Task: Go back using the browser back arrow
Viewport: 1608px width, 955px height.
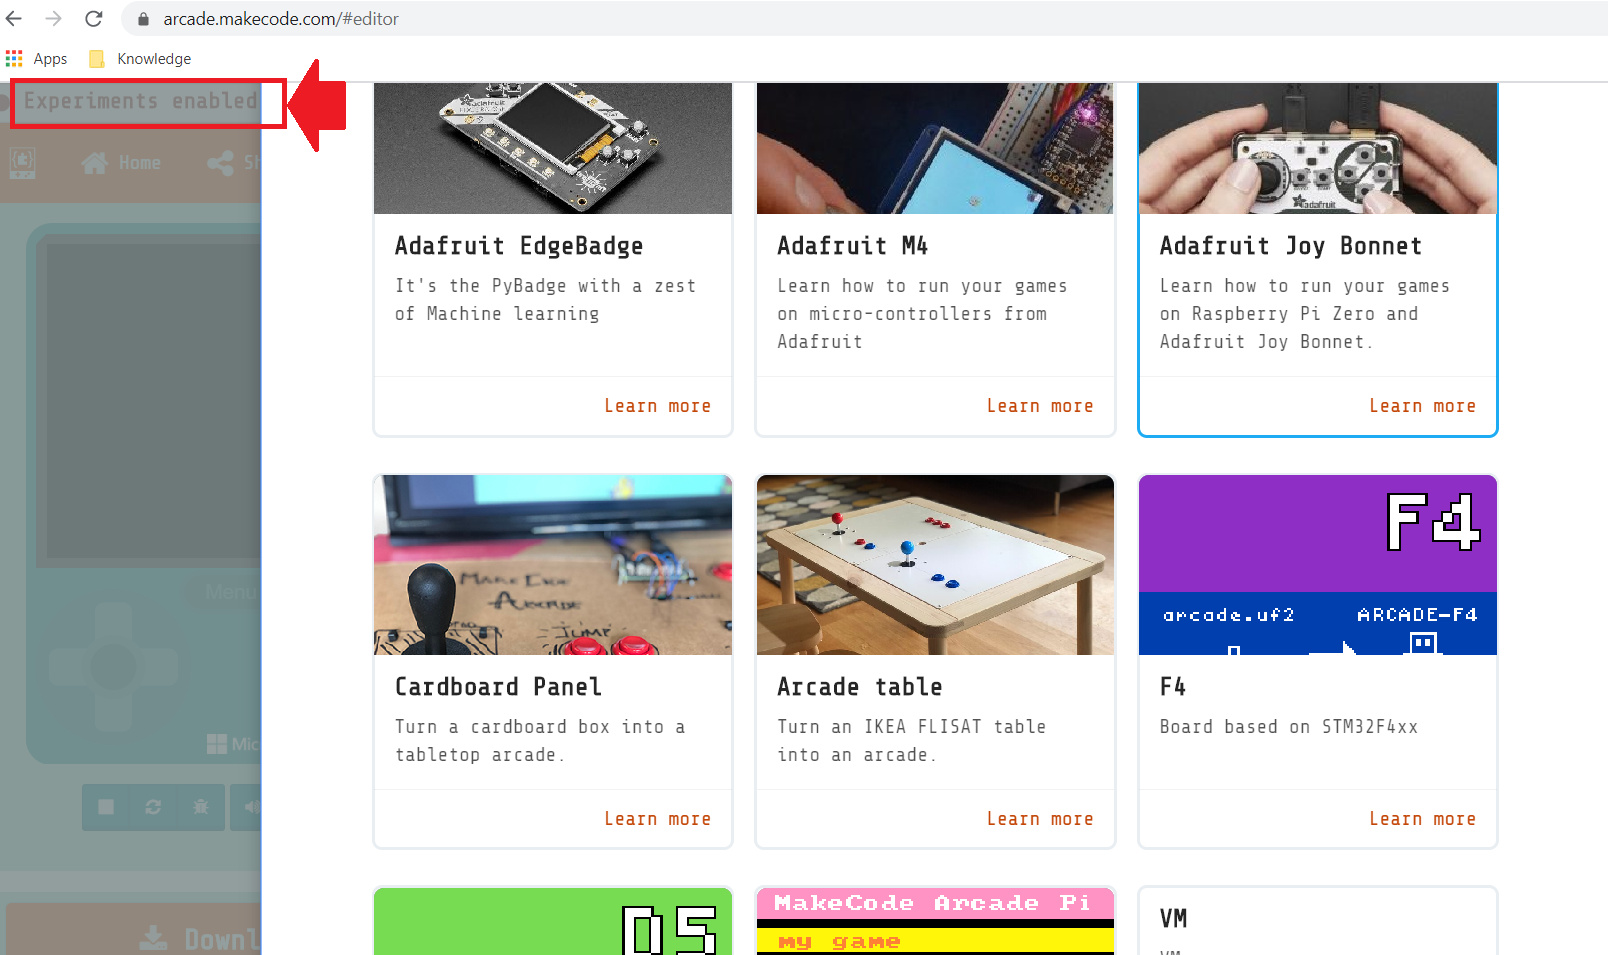Action: tap(14, 19)
